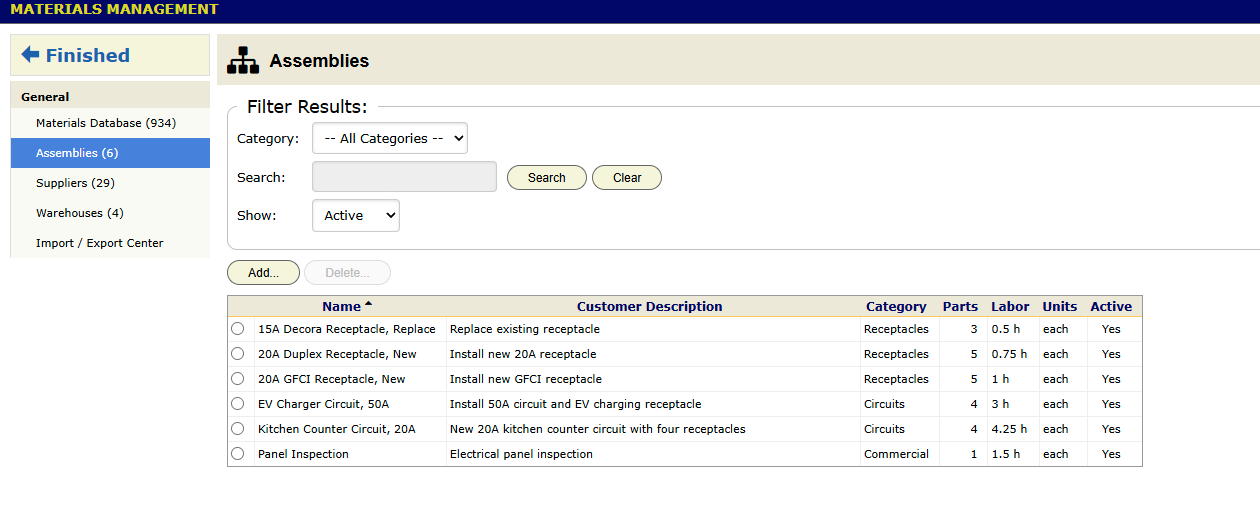Screen dimensions: 1260x531
Task: Click '20A GFCI Receptacle, New' name
Action: pyautogui.click(x=332, y=379)
